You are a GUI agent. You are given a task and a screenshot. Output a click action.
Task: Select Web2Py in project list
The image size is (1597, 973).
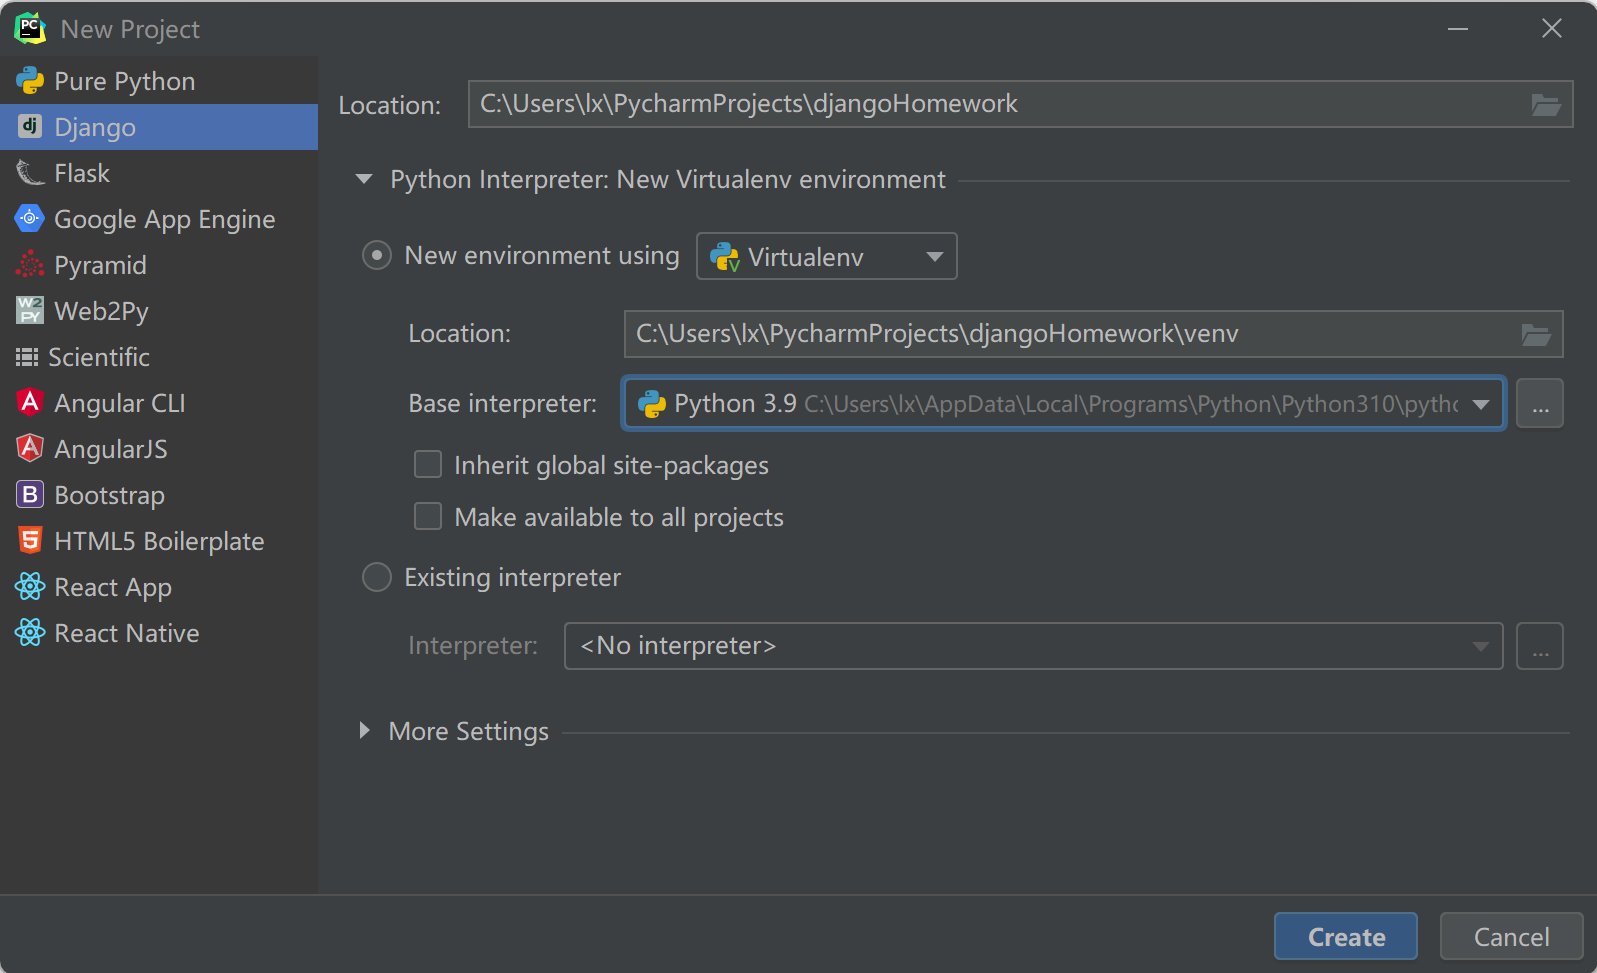point(159,311)
